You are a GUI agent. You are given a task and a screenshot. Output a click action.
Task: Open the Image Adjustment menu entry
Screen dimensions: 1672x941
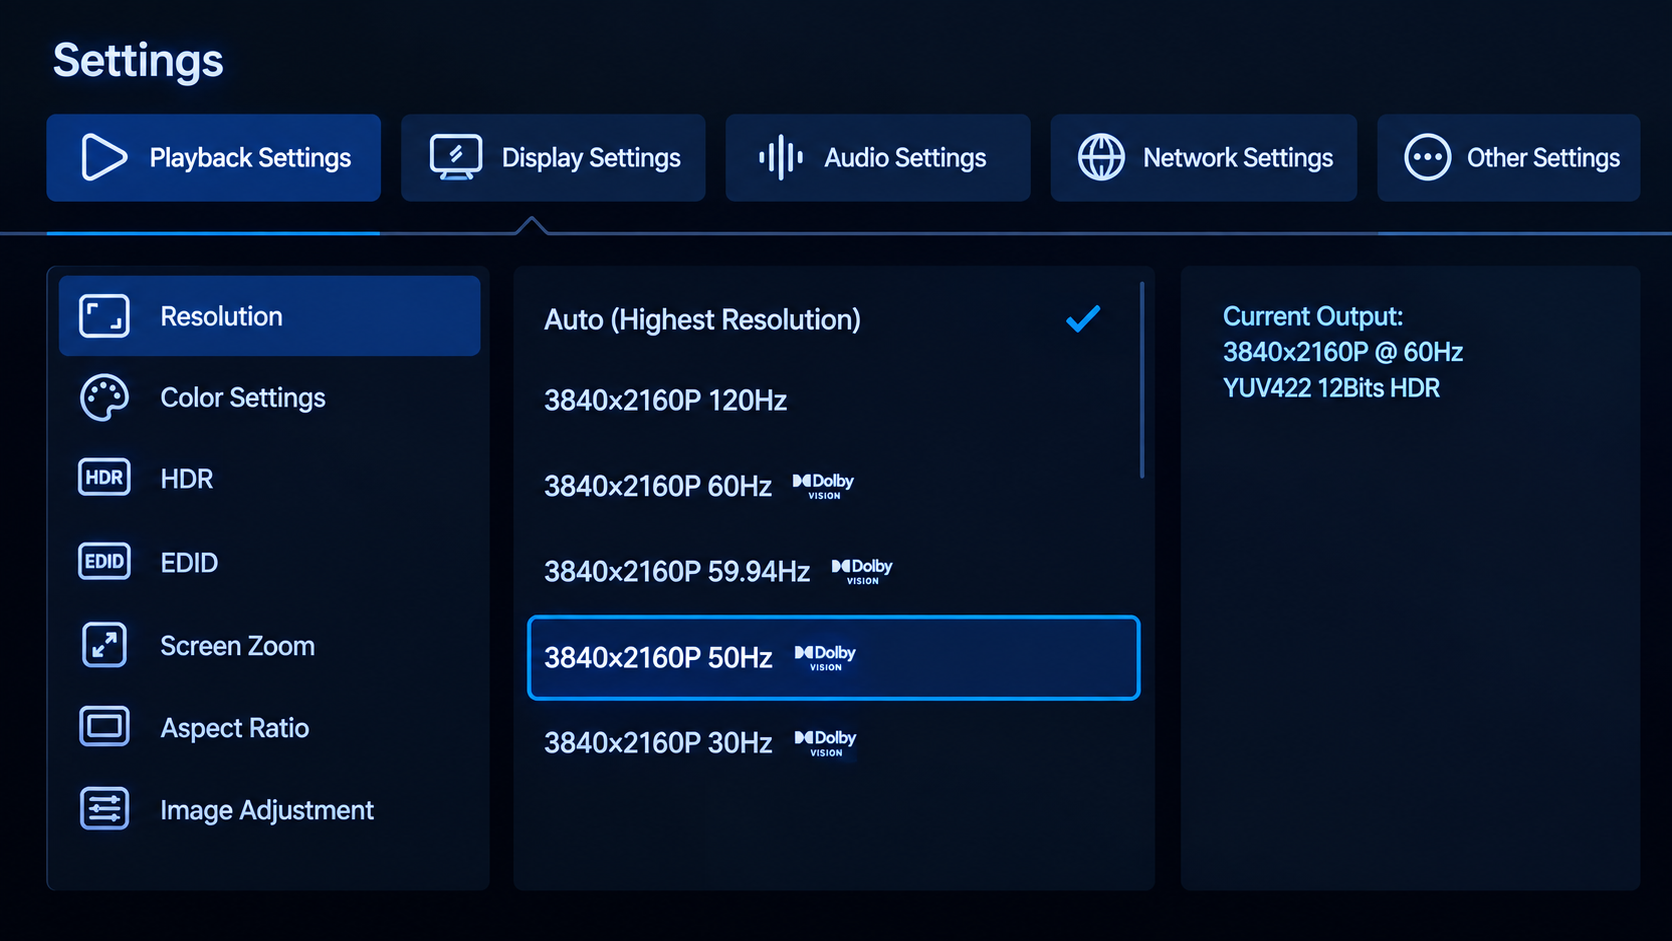coord(270,809)
